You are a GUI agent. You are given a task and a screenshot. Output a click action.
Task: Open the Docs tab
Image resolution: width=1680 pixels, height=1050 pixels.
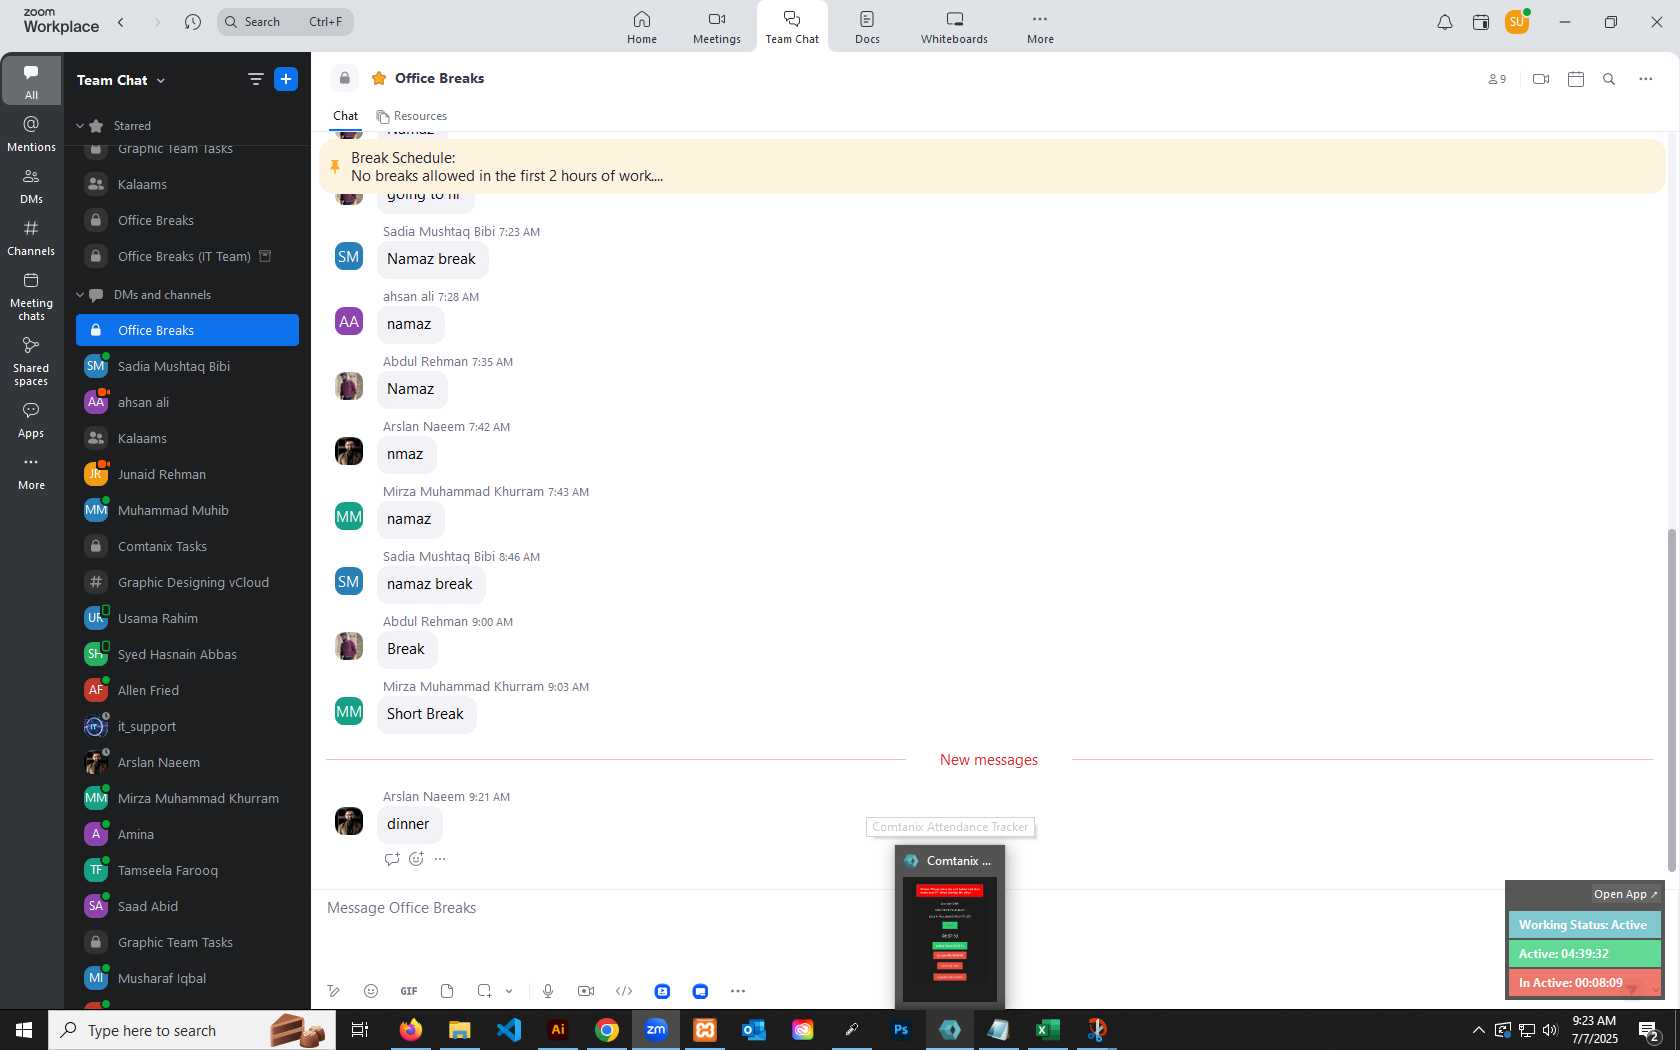click(867, 27)
